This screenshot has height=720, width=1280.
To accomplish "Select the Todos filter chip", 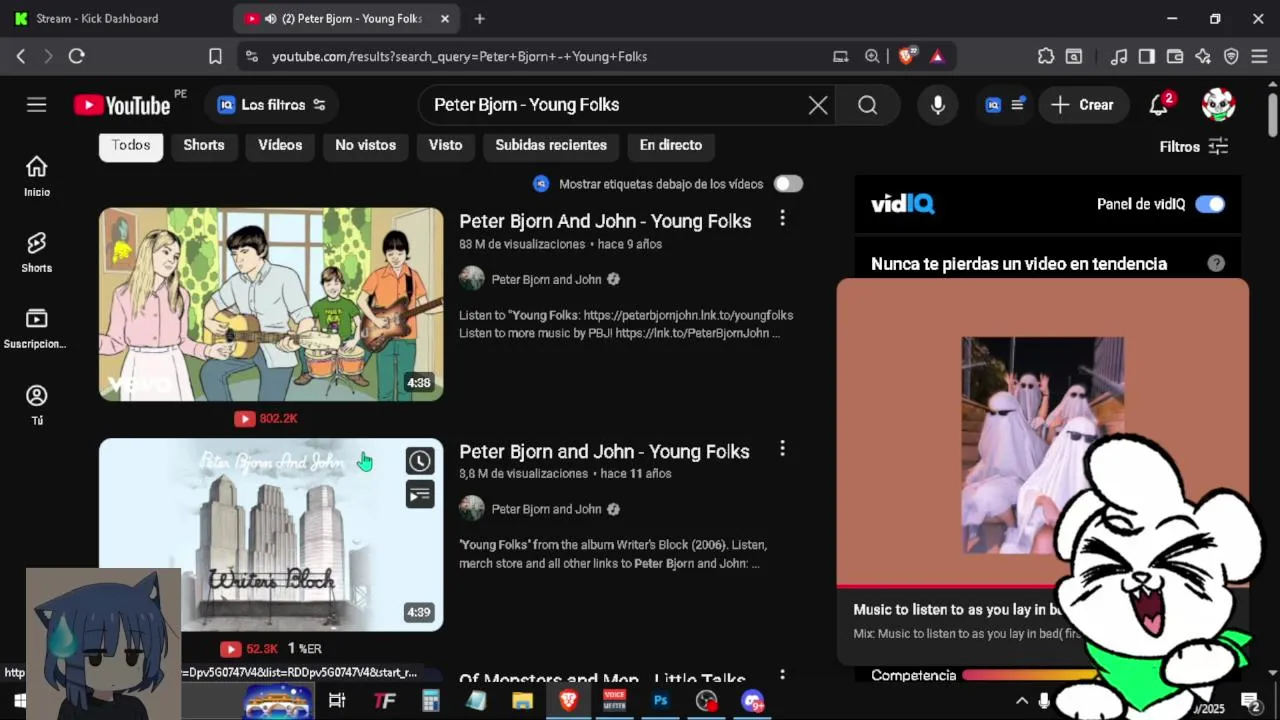I will [x=131, y=145].
